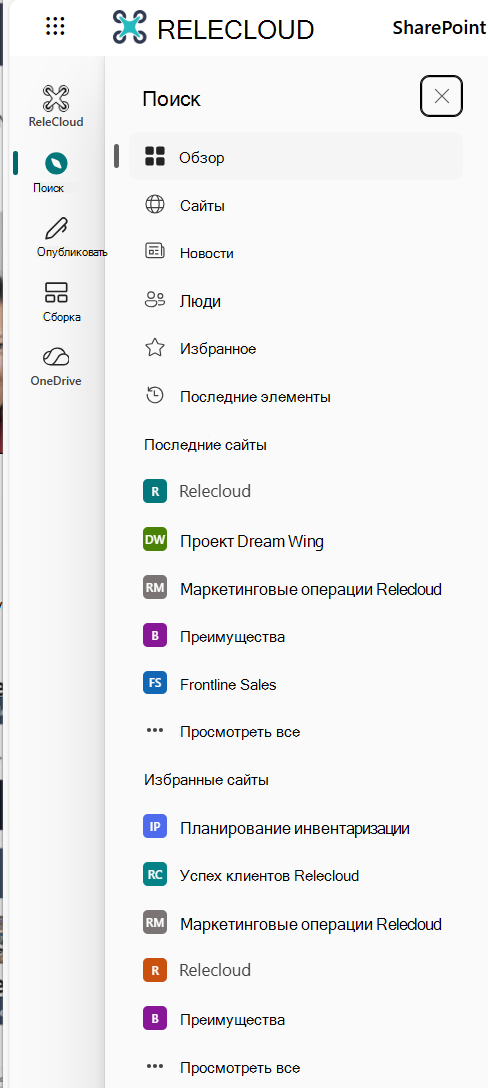The height and width of the screenshot is (1088, 488).
Task: Click ellipsis icon under Последние сайты
Action: [154, 731]
